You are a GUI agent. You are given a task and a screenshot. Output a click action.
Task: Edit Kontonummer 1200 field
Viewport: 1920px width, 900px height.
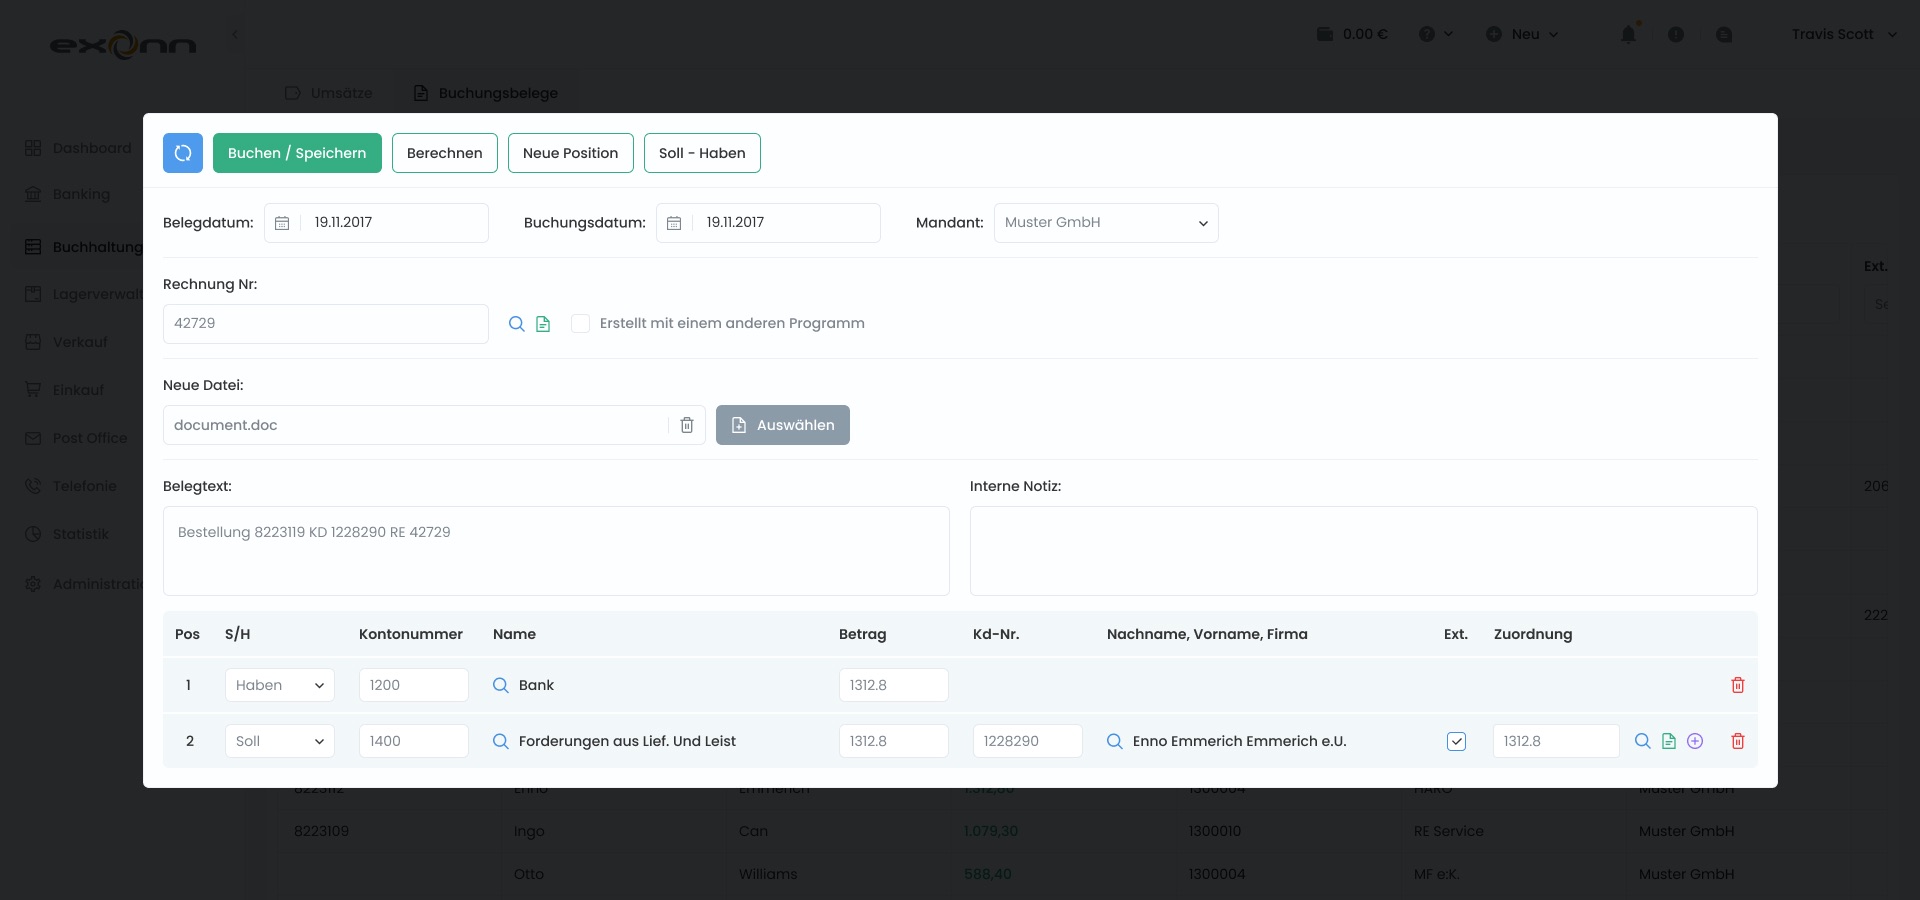(414, 685)
